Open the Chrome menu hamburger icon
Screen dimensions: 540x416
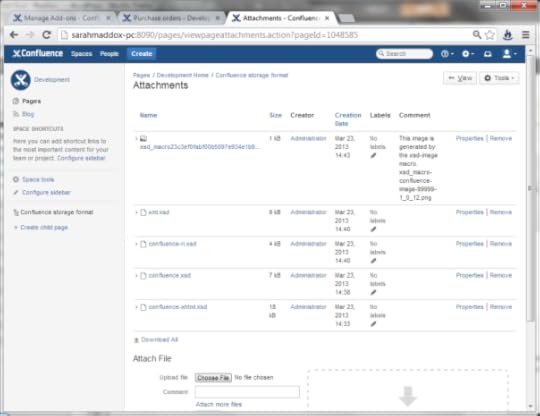click(526, 35)
